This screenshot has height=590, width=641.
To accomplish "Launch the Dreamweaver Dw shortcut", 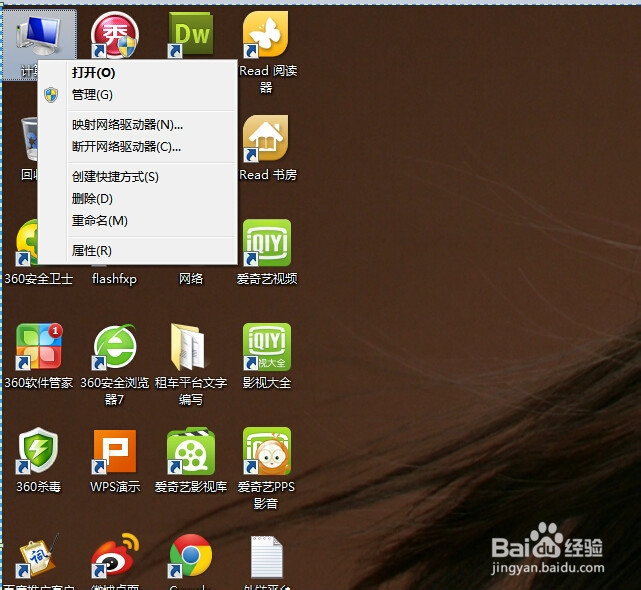I will pyautogui.click(x=191, y=35).
